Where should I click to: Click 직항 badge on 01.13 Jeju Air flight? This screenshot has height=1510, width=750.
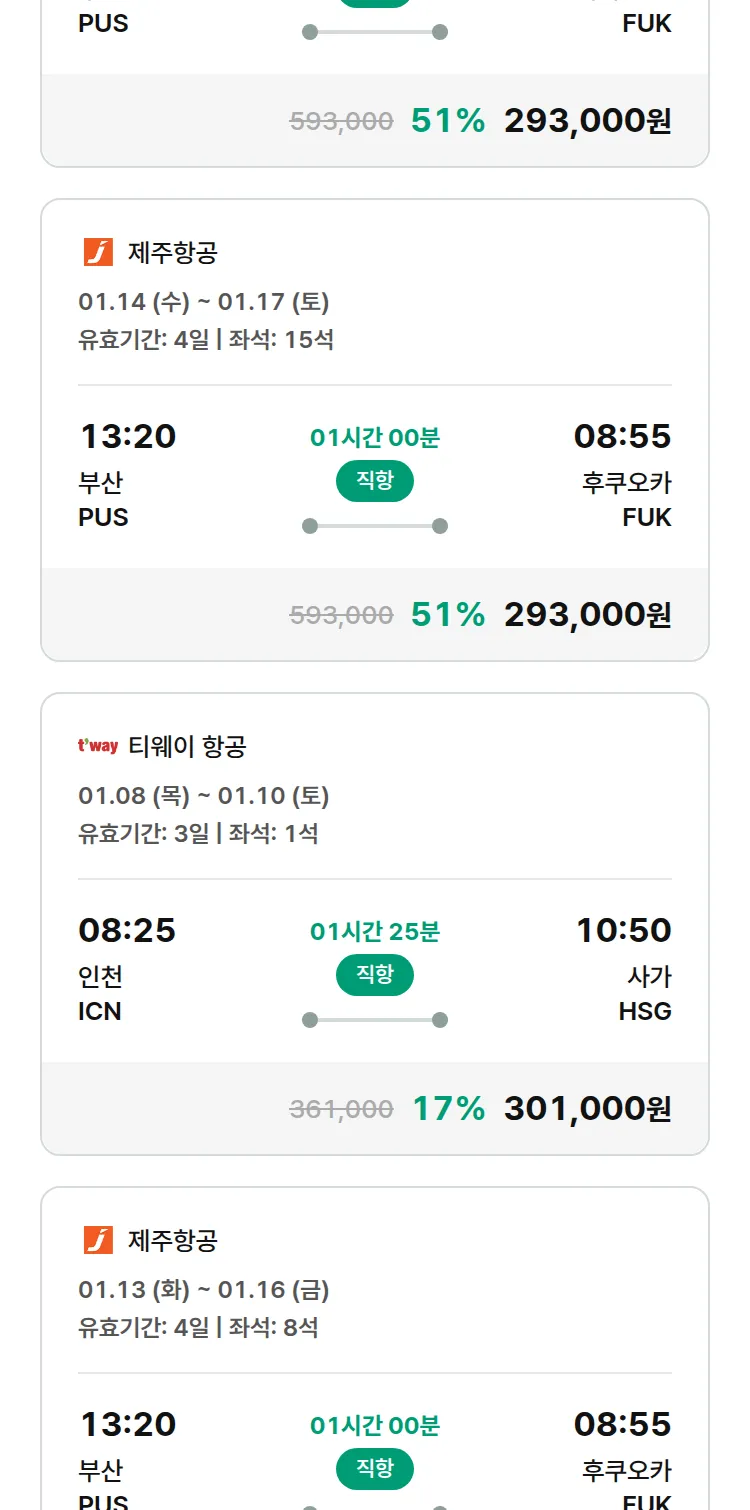point(375,1469)
